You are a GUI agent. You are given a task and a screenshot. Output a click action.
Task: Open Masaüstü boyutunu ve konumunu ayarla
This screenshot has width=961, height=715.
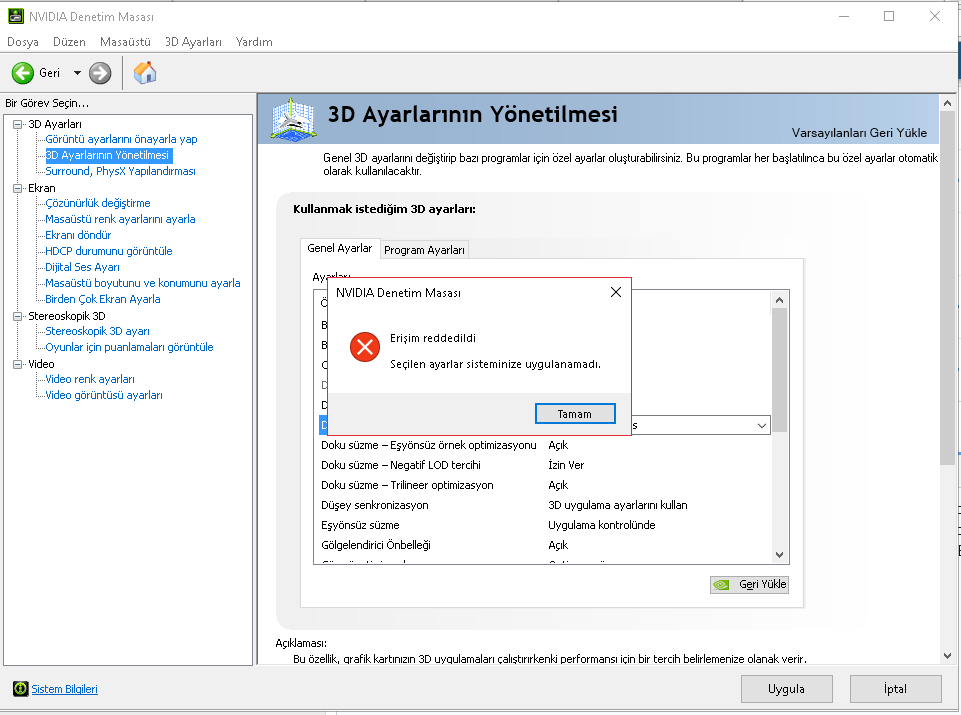(x=143, y=283)
